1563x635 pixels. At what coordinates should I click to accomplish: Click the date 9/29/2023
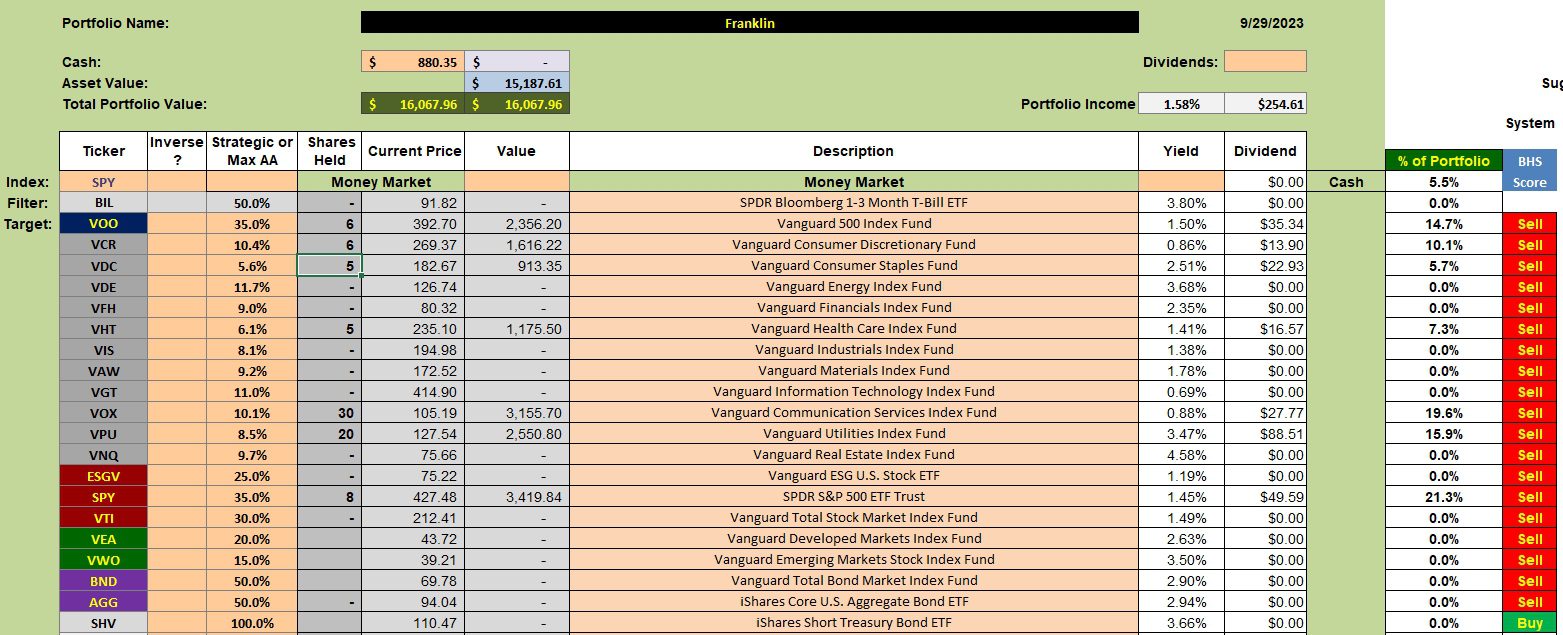tap(1270, 22)
